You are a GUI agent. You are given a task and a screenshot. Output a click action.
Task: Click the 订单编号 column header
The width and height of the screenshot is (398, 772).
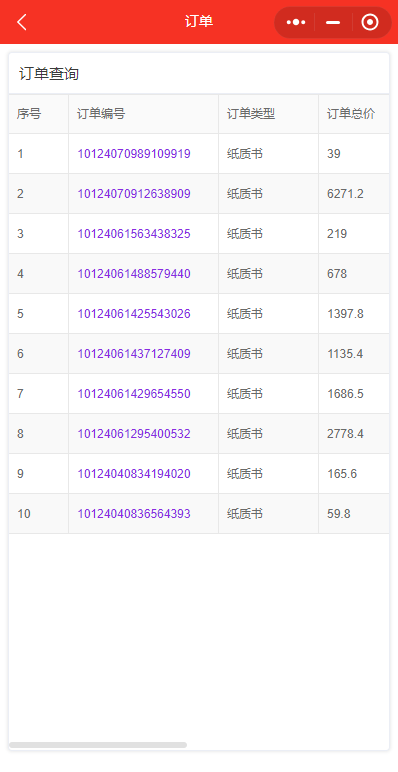click(101, 114)
